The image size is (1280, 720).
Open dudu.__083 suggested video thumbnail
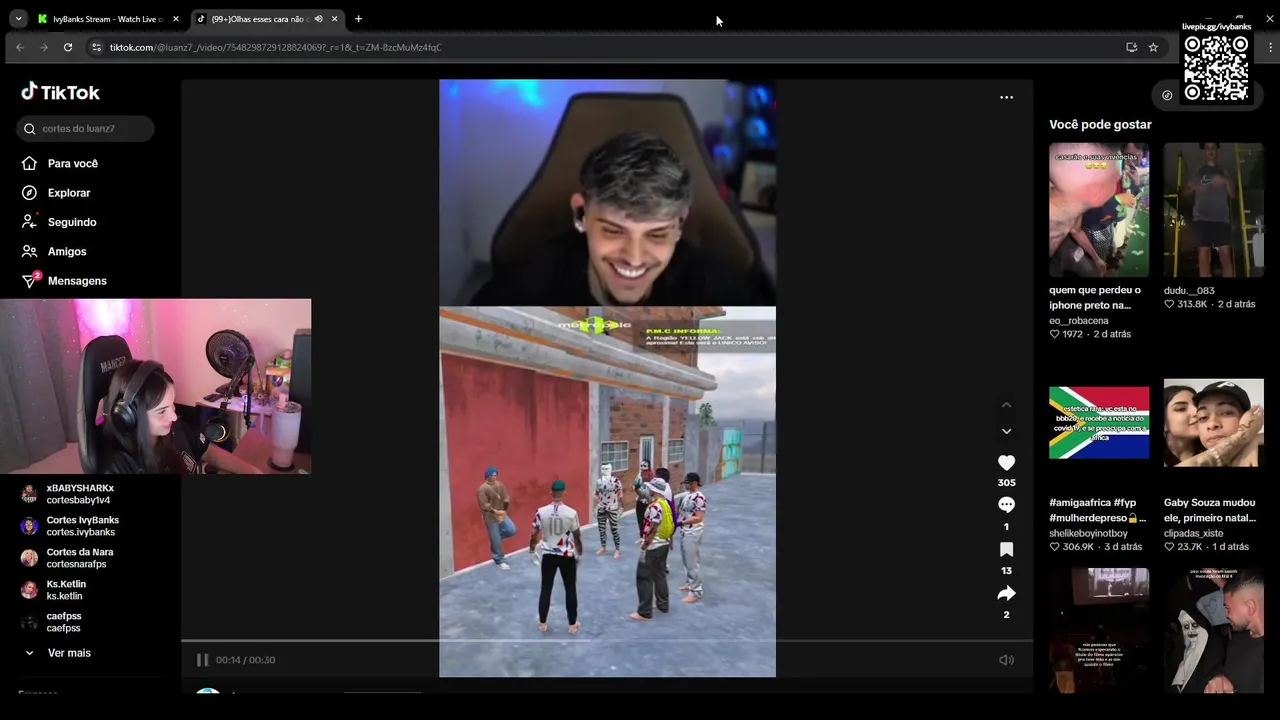[1214, 210]
